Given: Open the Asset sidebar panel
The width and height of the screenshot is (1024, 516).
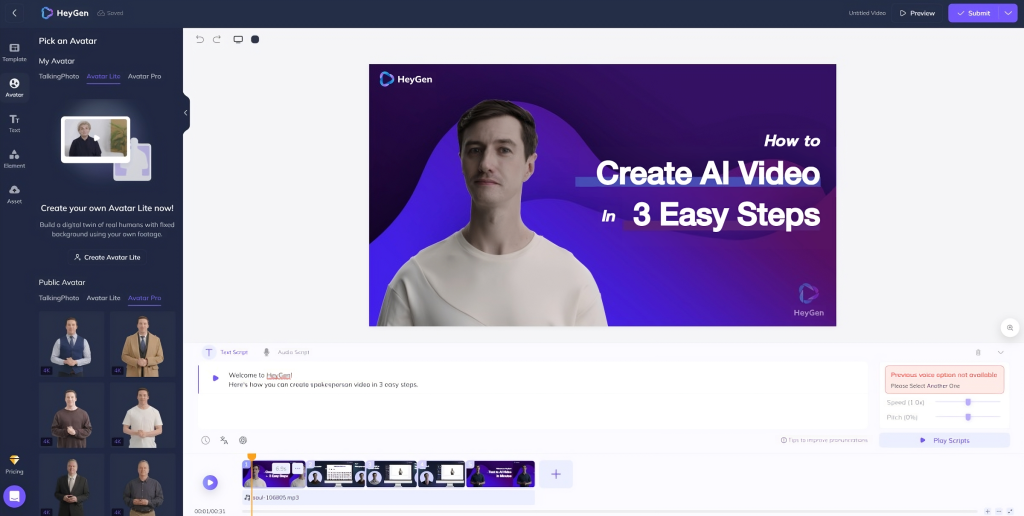Looking at the screenshot, I should pos(14,194).
